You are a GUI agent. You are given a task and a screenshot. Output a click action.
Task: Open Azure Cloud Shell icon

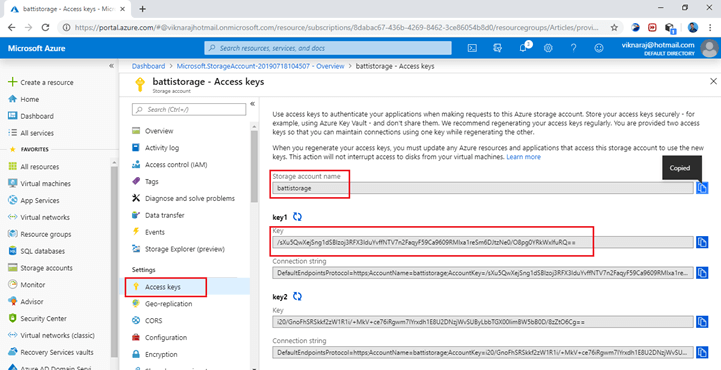point(472,48)
